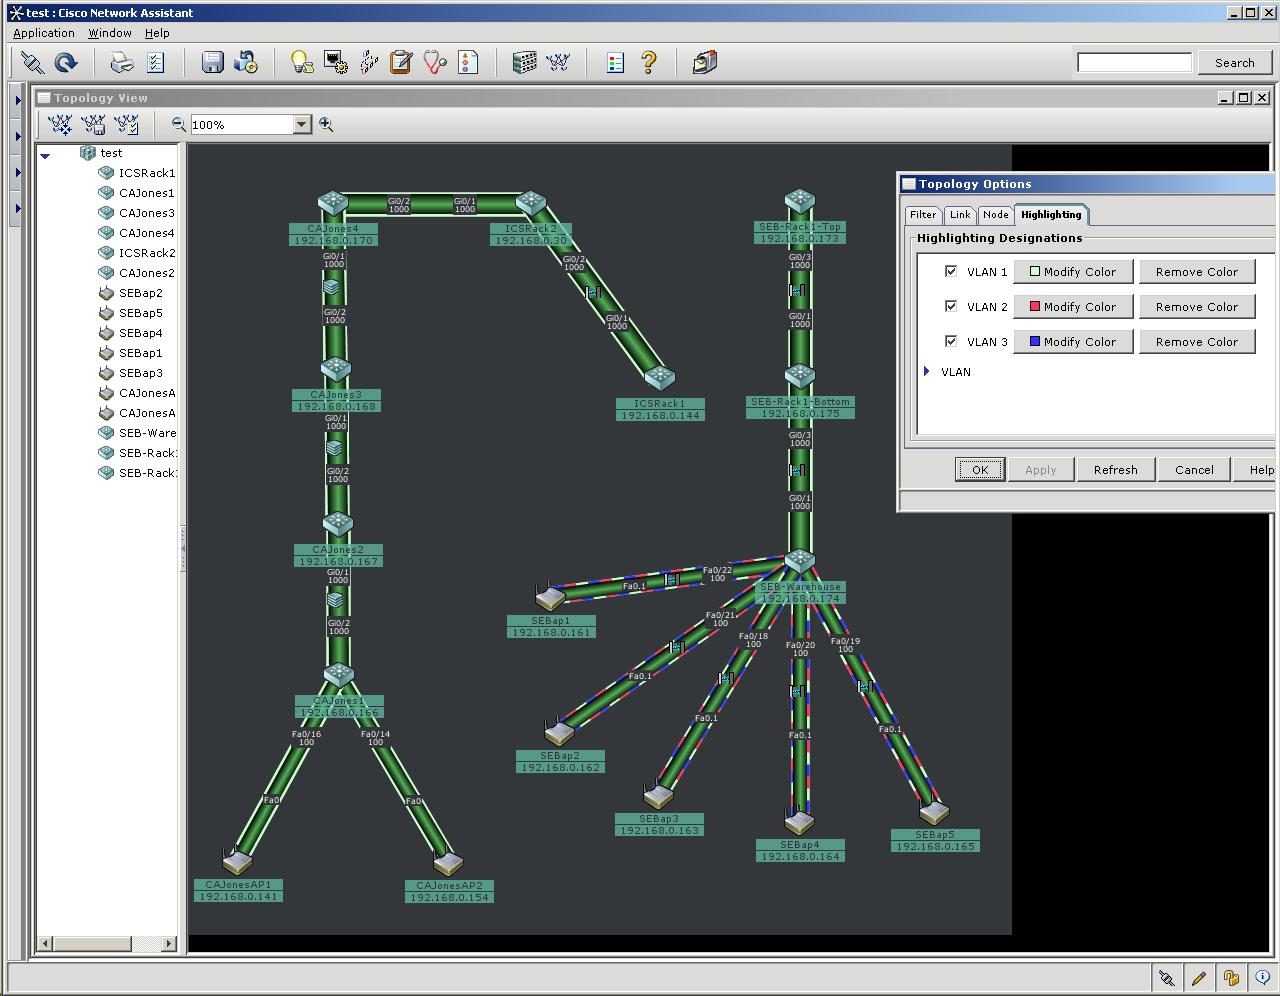The image size is (1280, 996).
Task: Click the Feedback mailbox icon
Action: point(705,63)
